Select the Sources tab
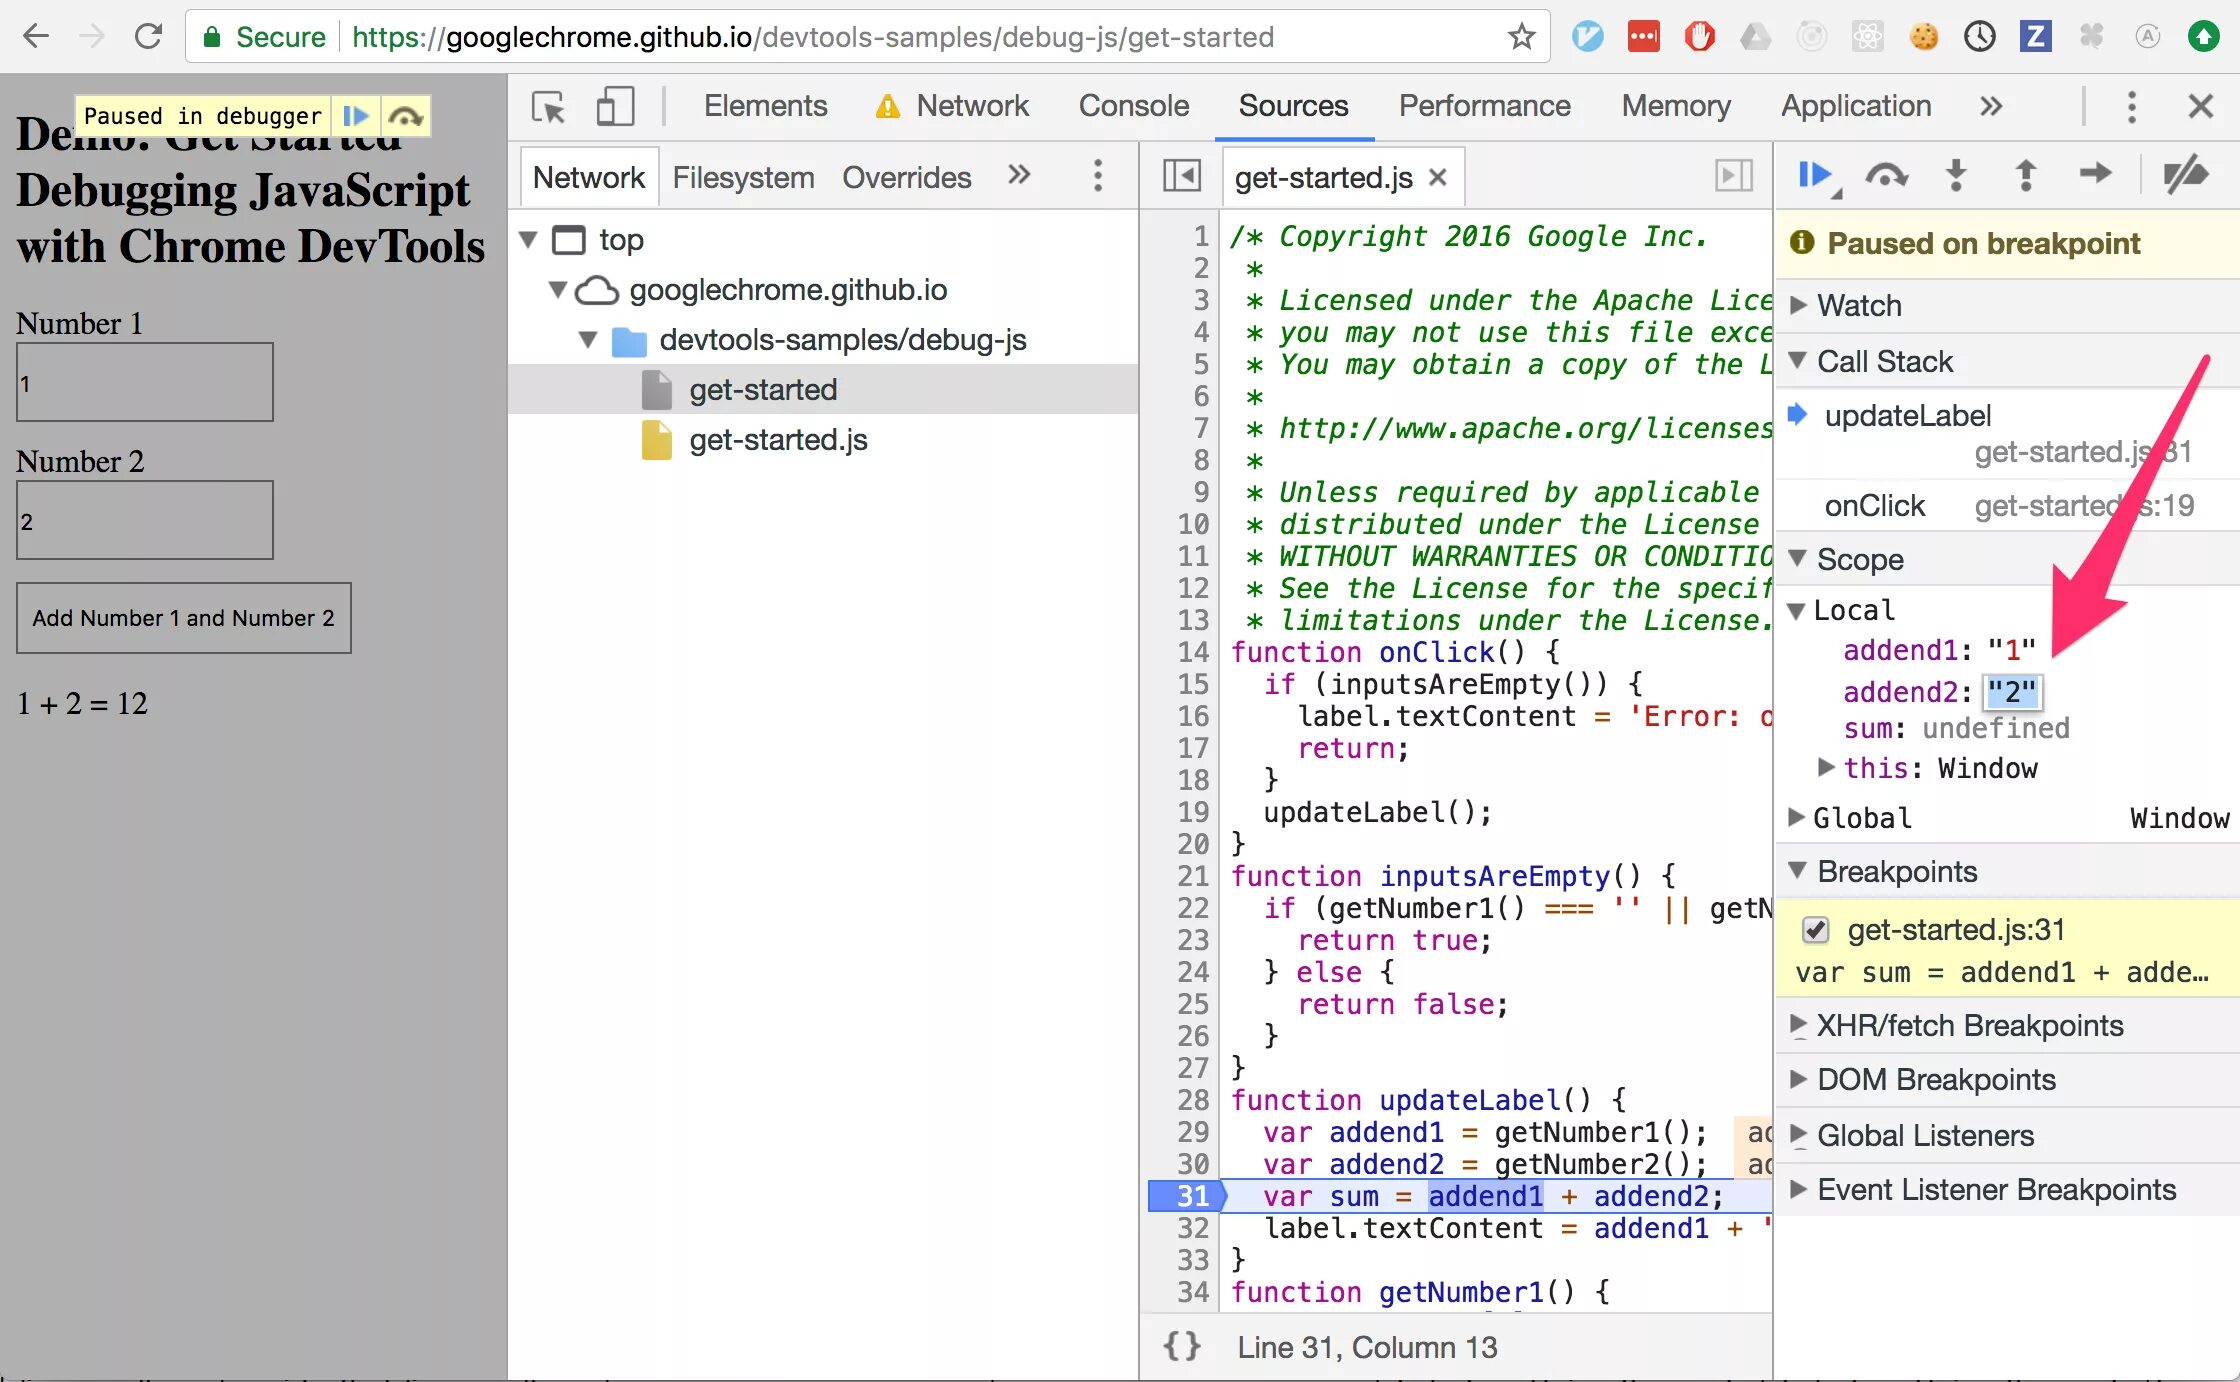 (1291, 104)
